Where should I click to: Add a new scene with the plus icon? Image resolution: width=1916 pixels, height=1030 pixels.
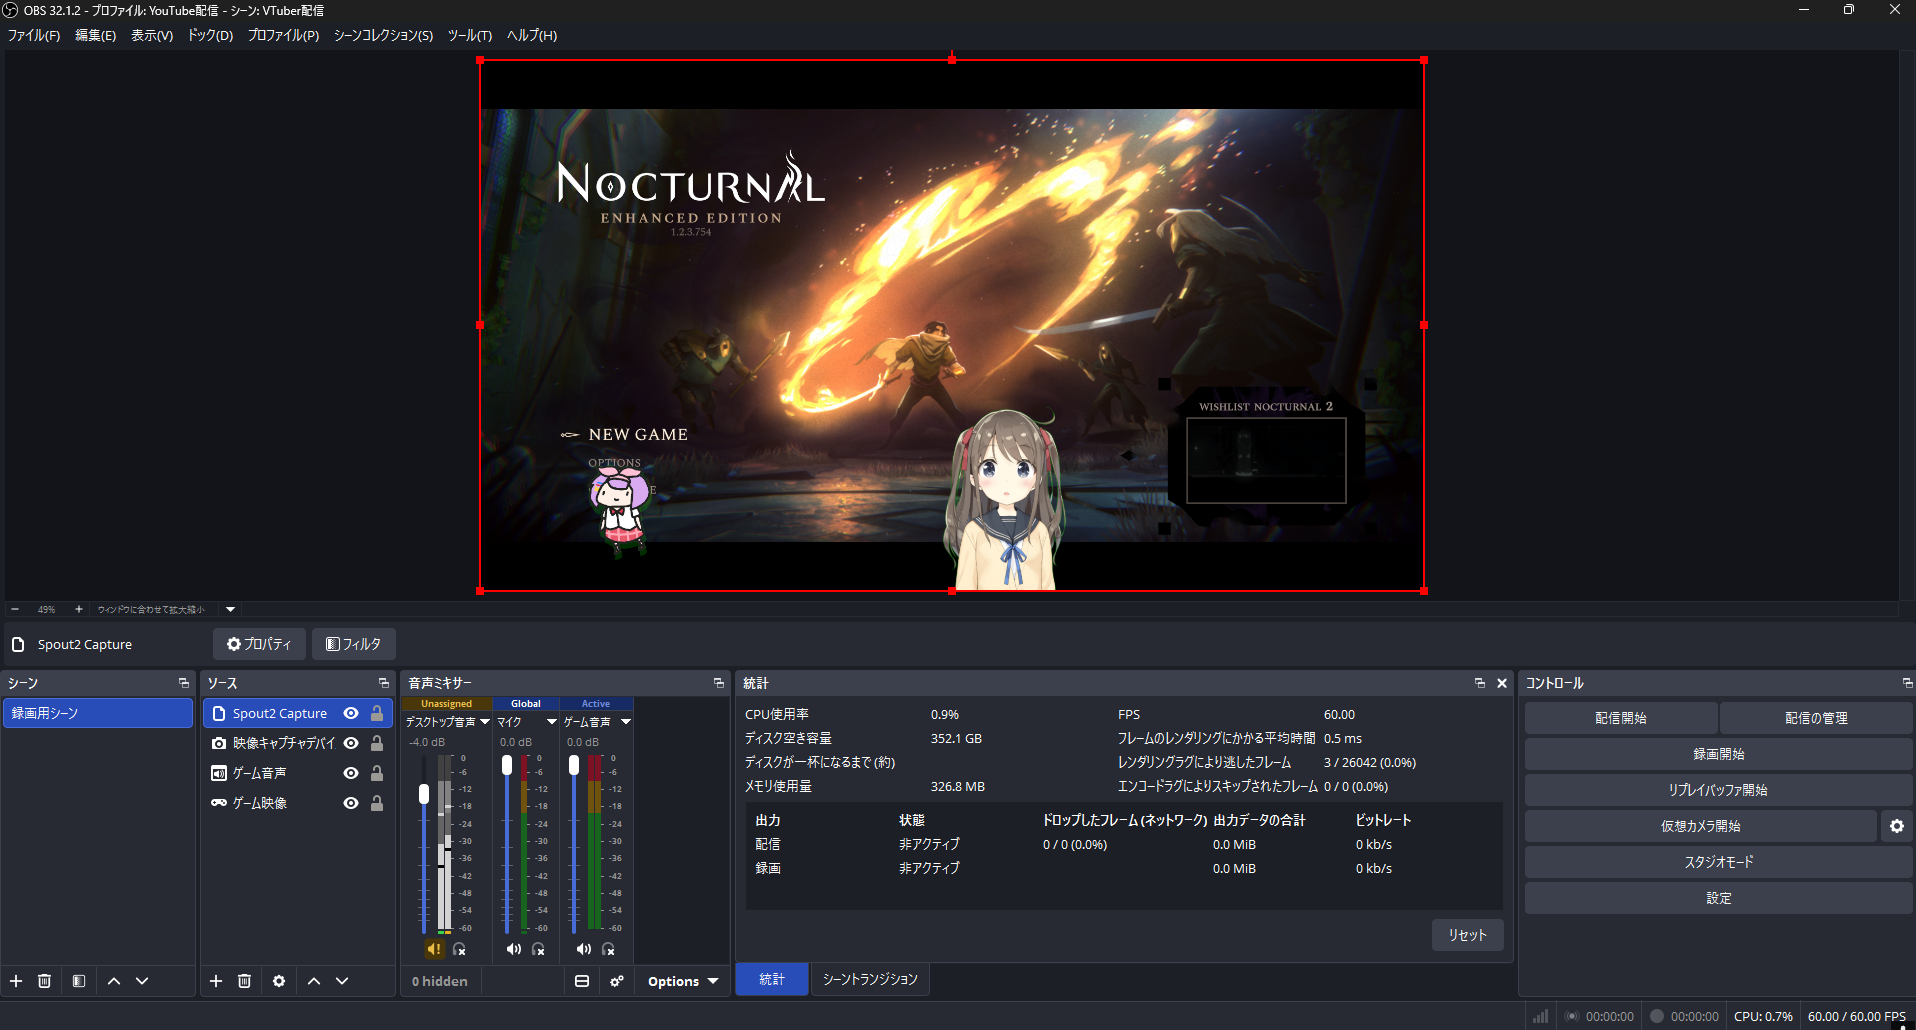pyautogui.click(x=16, y=981)
